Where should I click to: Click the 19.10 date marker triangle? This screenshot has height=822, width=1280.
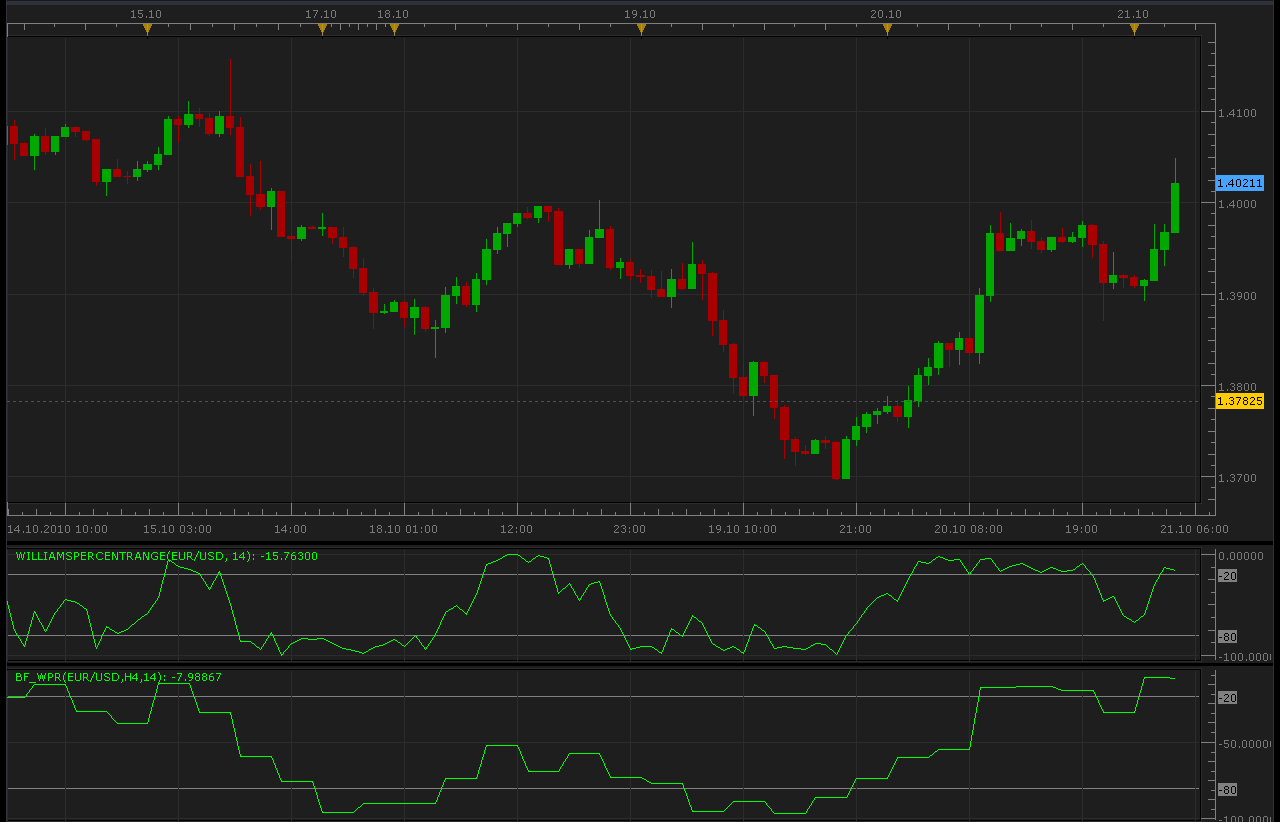click(641, 29)
